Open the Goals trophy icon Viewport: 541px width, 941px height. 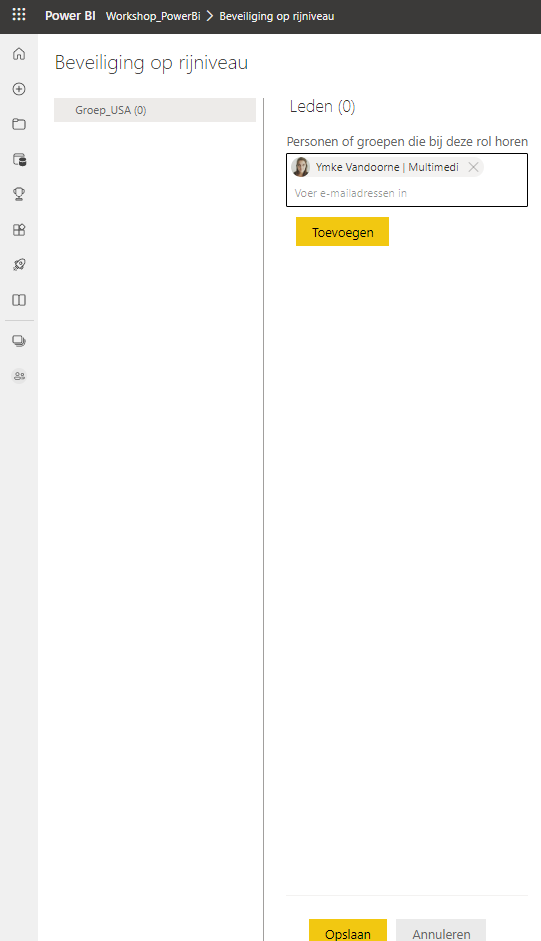coord(19,194)
